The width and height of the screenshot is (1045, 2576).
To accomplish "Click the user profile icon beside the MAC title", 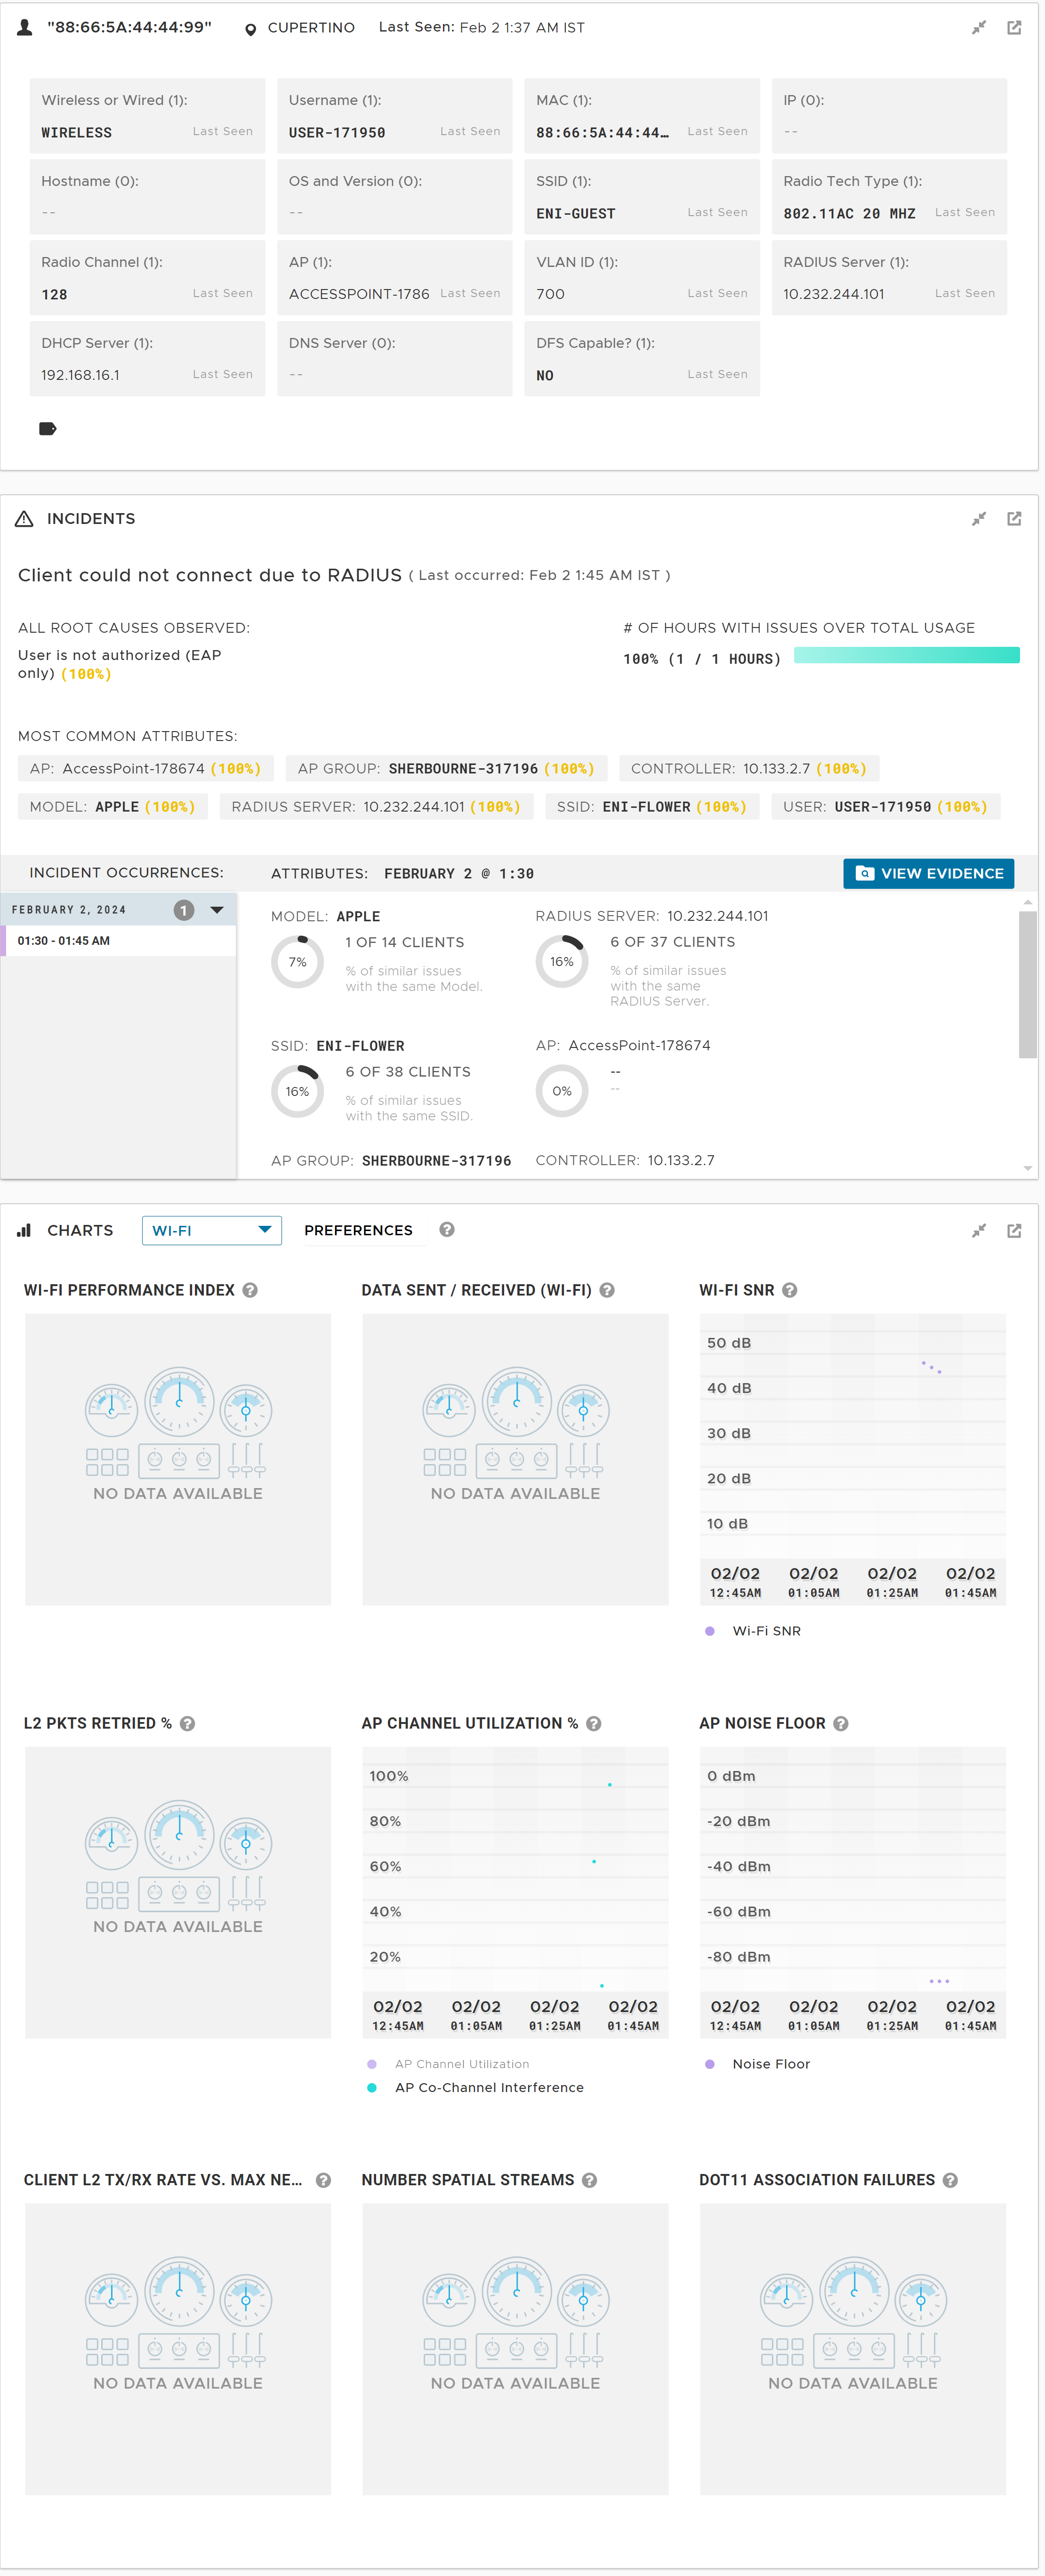I will coord(25,28).
